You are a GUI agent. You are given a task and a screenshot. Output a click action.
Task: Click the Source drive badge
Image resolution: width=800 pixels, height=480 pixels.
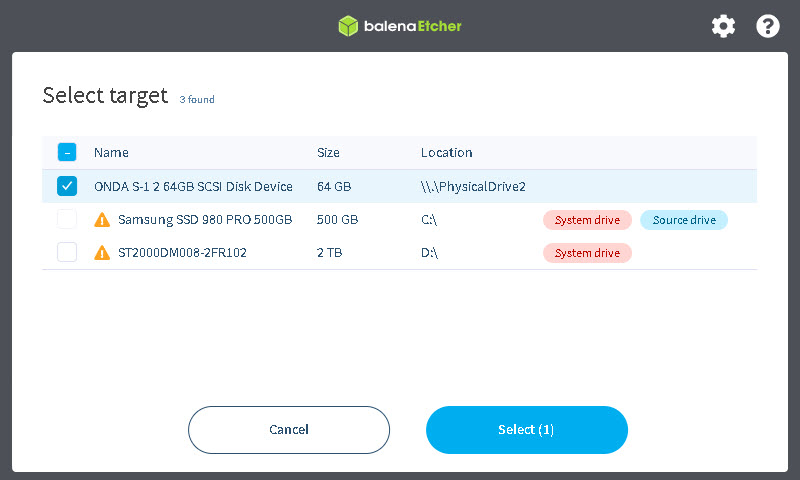click(684, 220)
